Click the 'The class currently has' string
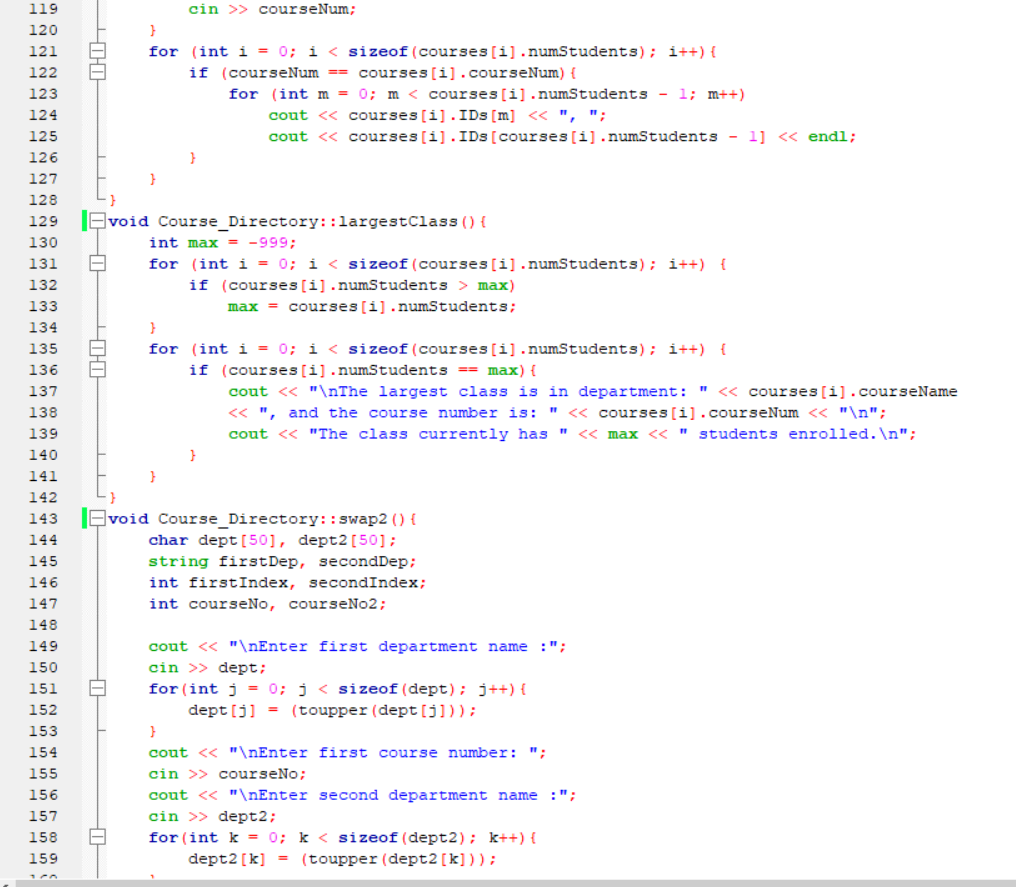1016x887 pixels. pos(438,433)
